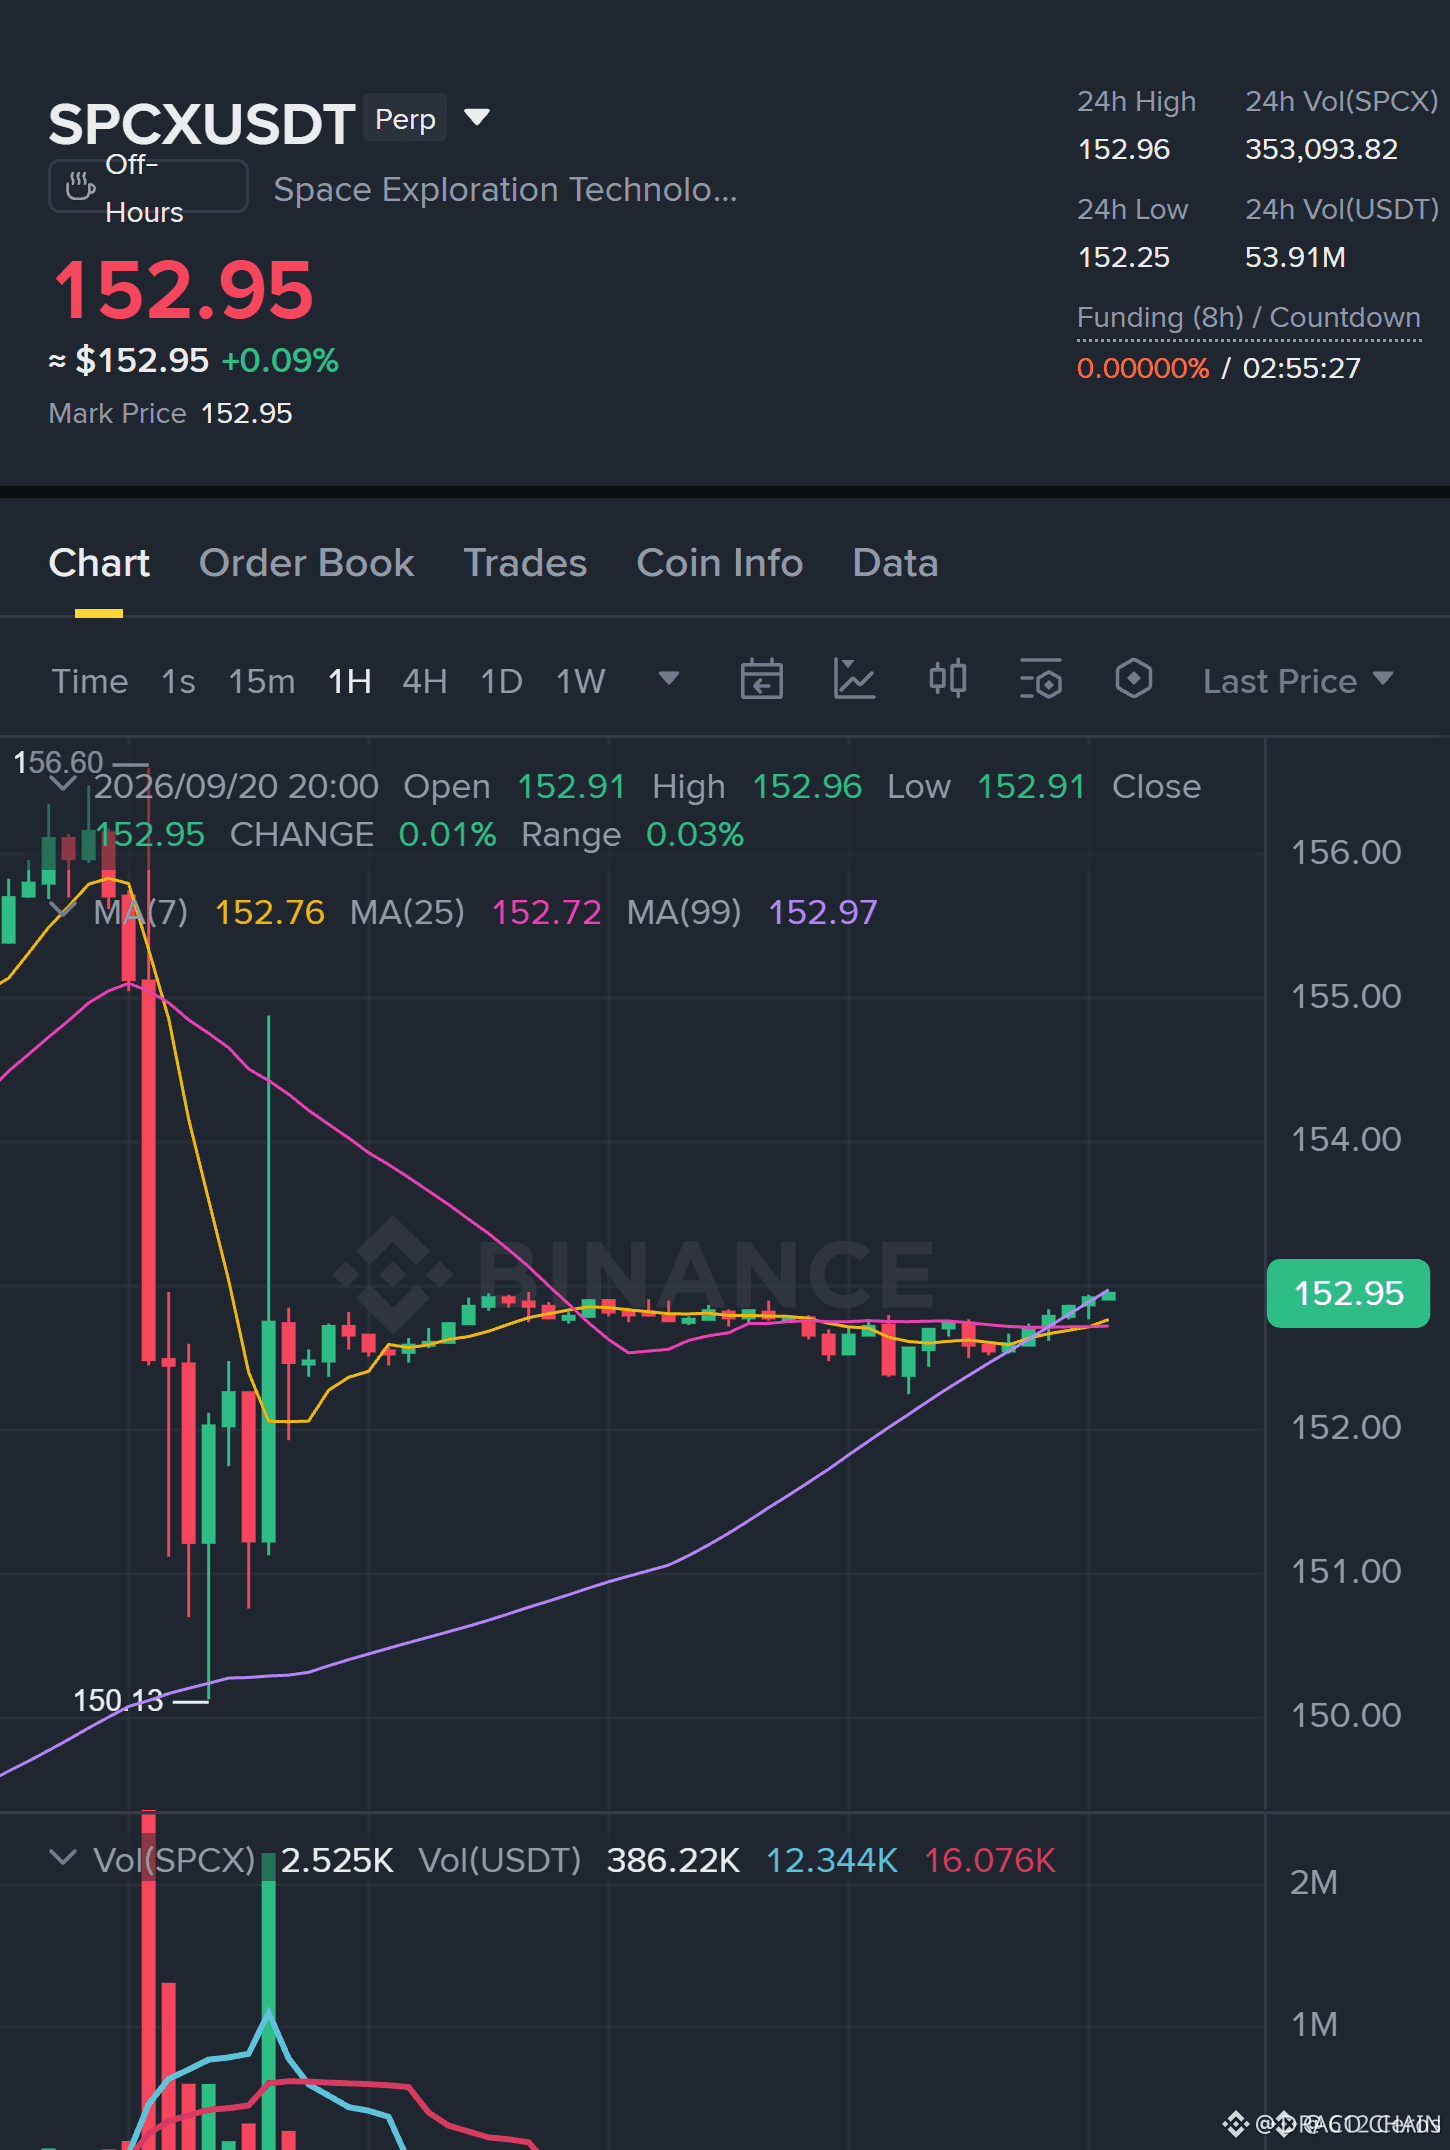Click the hexagon chart tools icon

tap(1133, 679)
